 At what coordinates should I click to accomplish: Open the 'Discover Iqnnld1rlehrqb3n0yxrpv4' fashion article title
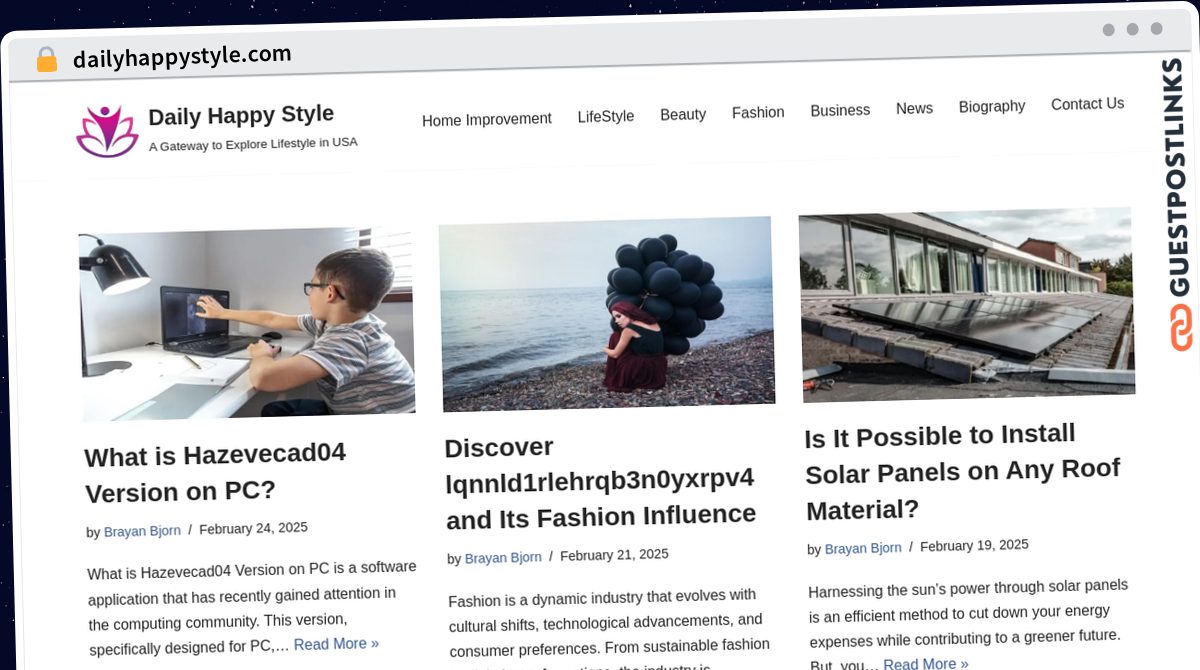coord(600,482)
